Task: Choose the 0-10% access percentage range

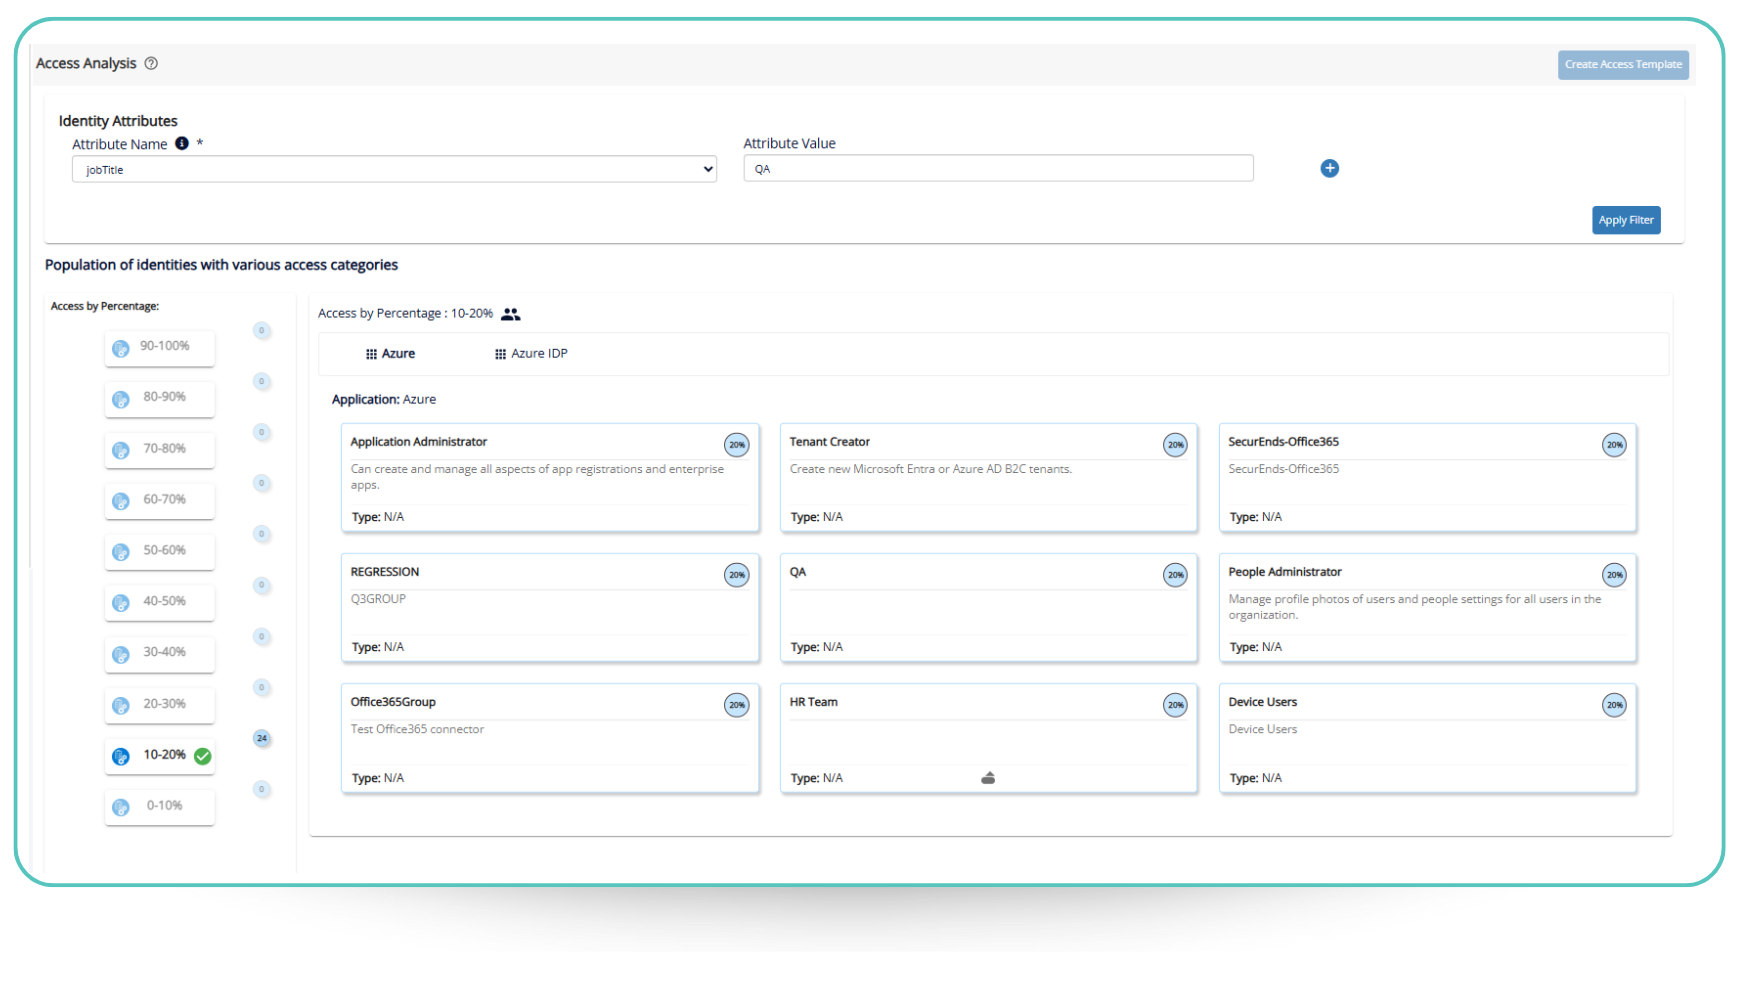Action: [x=160, y=807]
